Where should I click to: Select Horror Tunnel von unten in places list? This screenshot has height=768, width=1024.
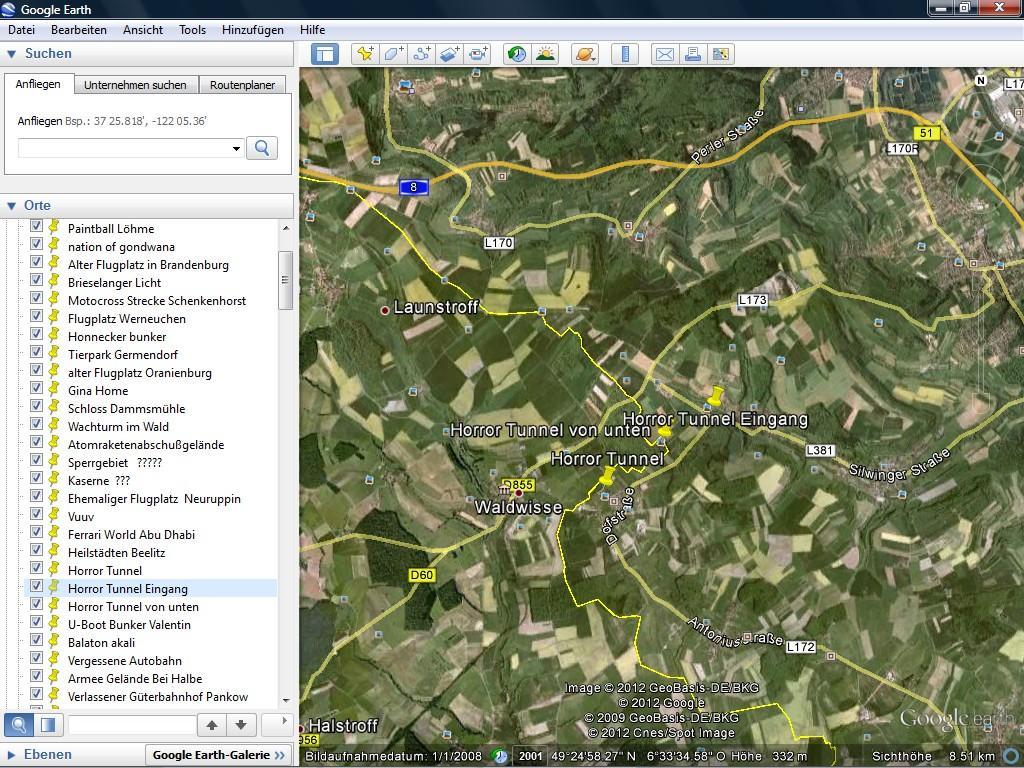(133, 607)
